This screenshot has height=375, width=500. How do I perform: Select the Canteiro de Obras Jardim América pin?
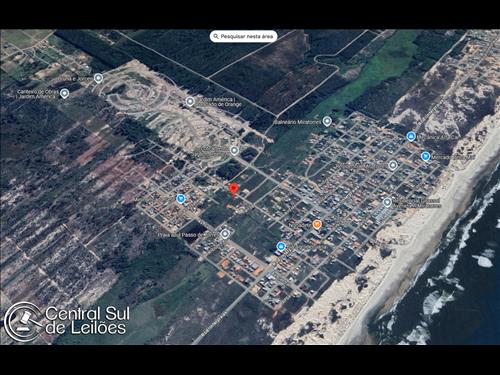tap(64, 94)
